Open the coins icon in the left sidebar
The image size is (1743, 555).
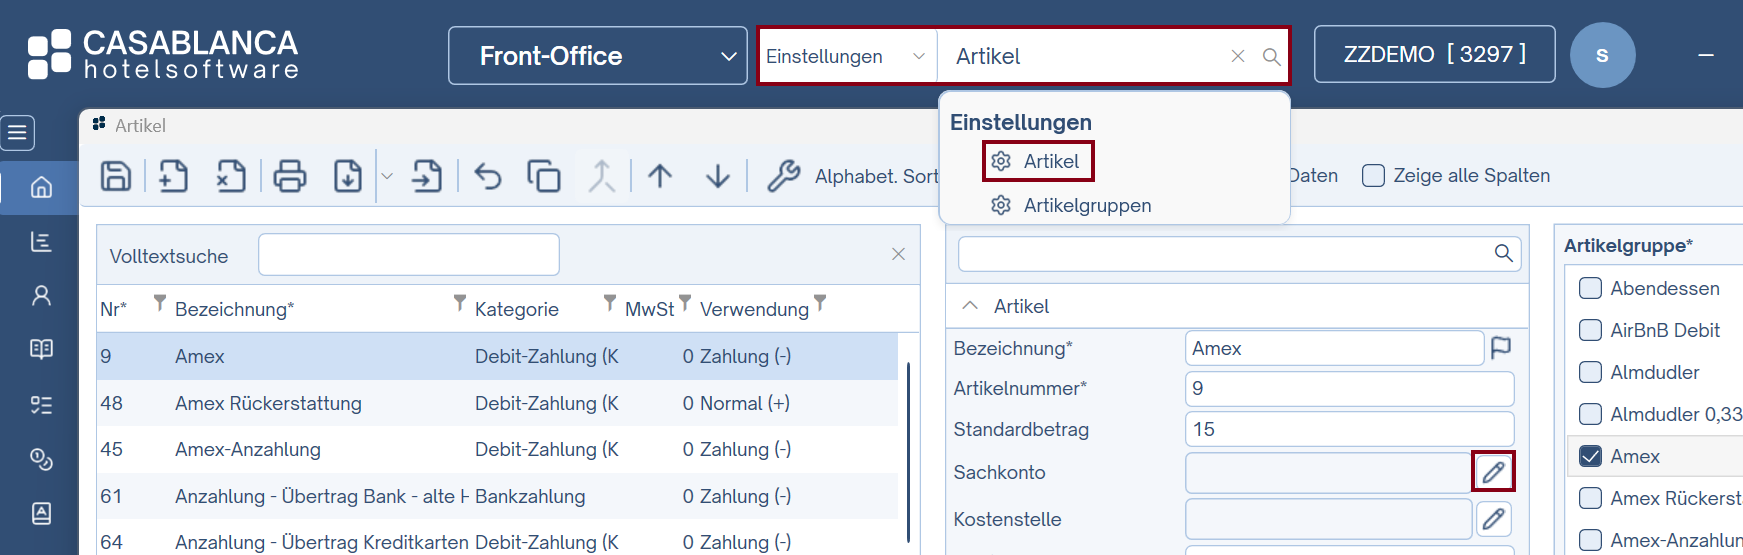click(x=41, y=459)
